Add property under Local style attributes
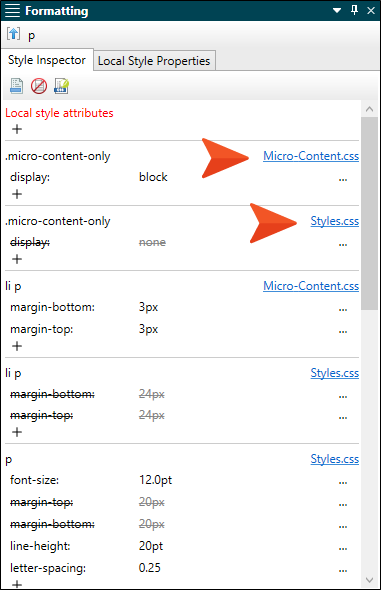 pyautogui.click(x=17, y=129)
